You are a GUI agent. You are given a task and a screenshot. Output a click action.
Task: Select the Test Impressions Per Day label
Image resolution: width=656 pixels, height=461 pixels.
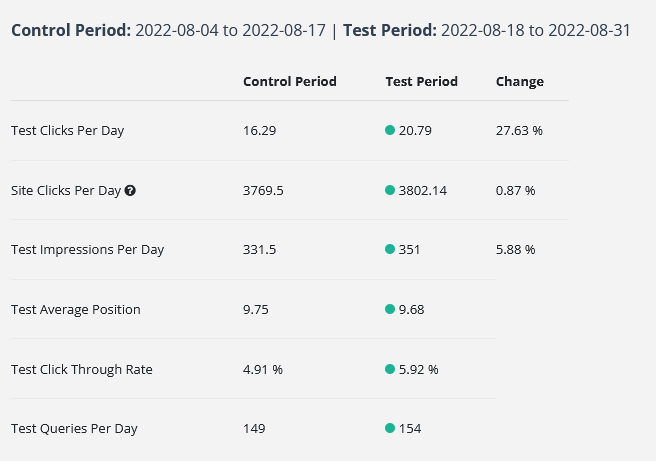[87, 249]
